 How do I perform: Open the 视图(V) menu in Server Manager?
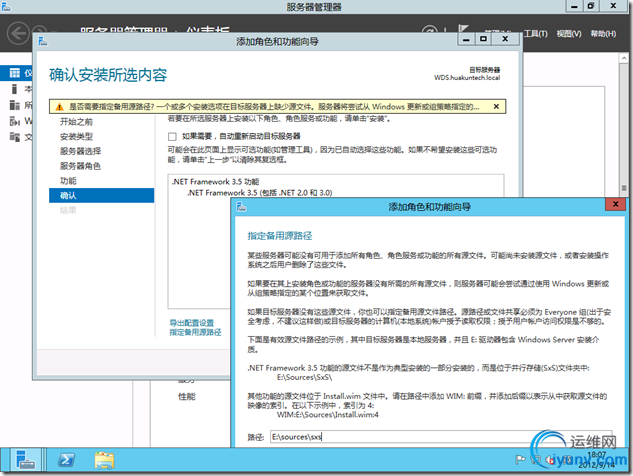(569, 34)
